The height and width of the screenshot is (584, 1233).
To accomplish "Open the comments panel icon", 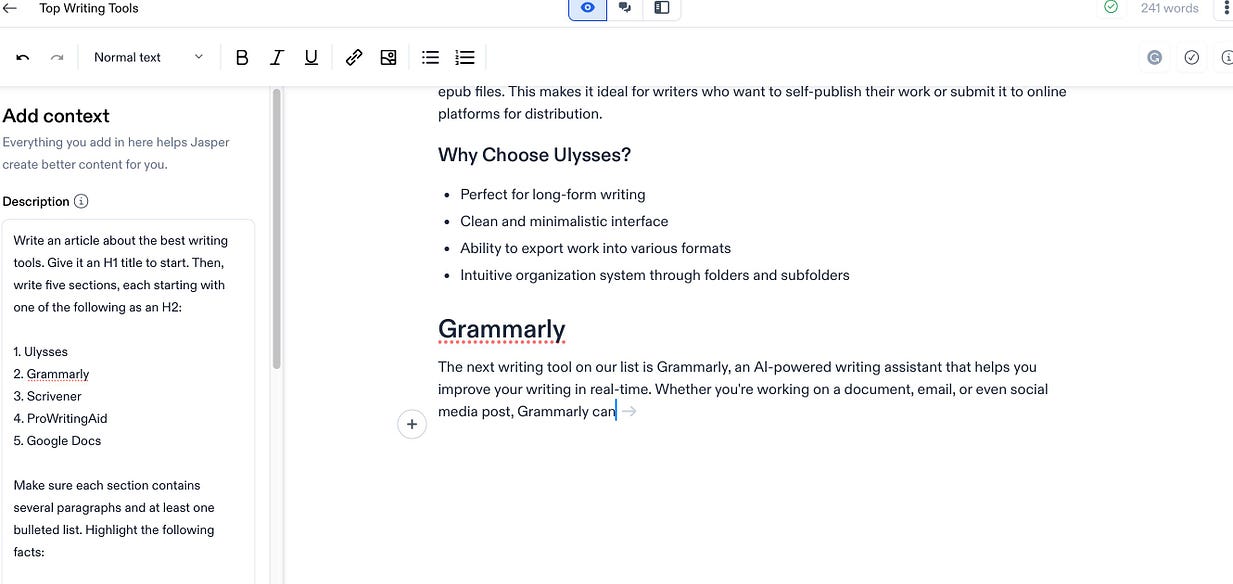I will point(625,8).
